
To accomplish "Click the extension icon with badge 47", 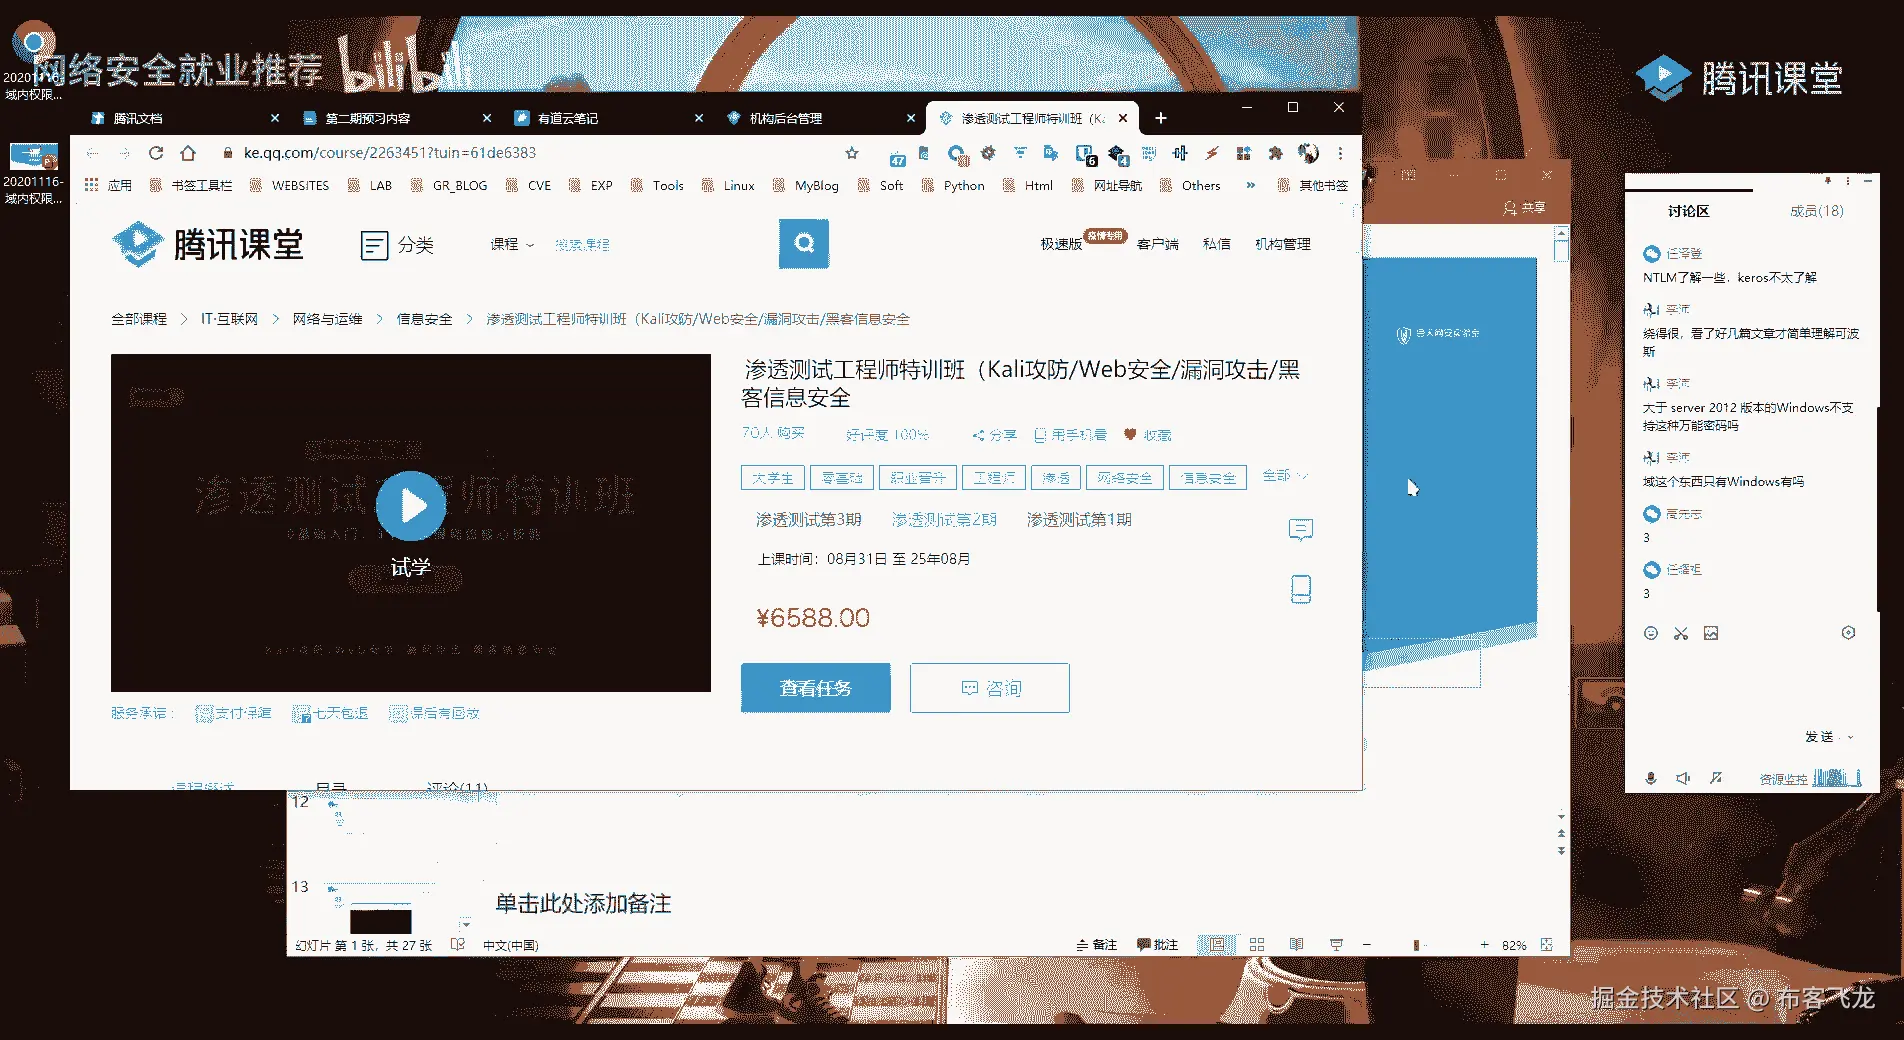I will (897, 156).
